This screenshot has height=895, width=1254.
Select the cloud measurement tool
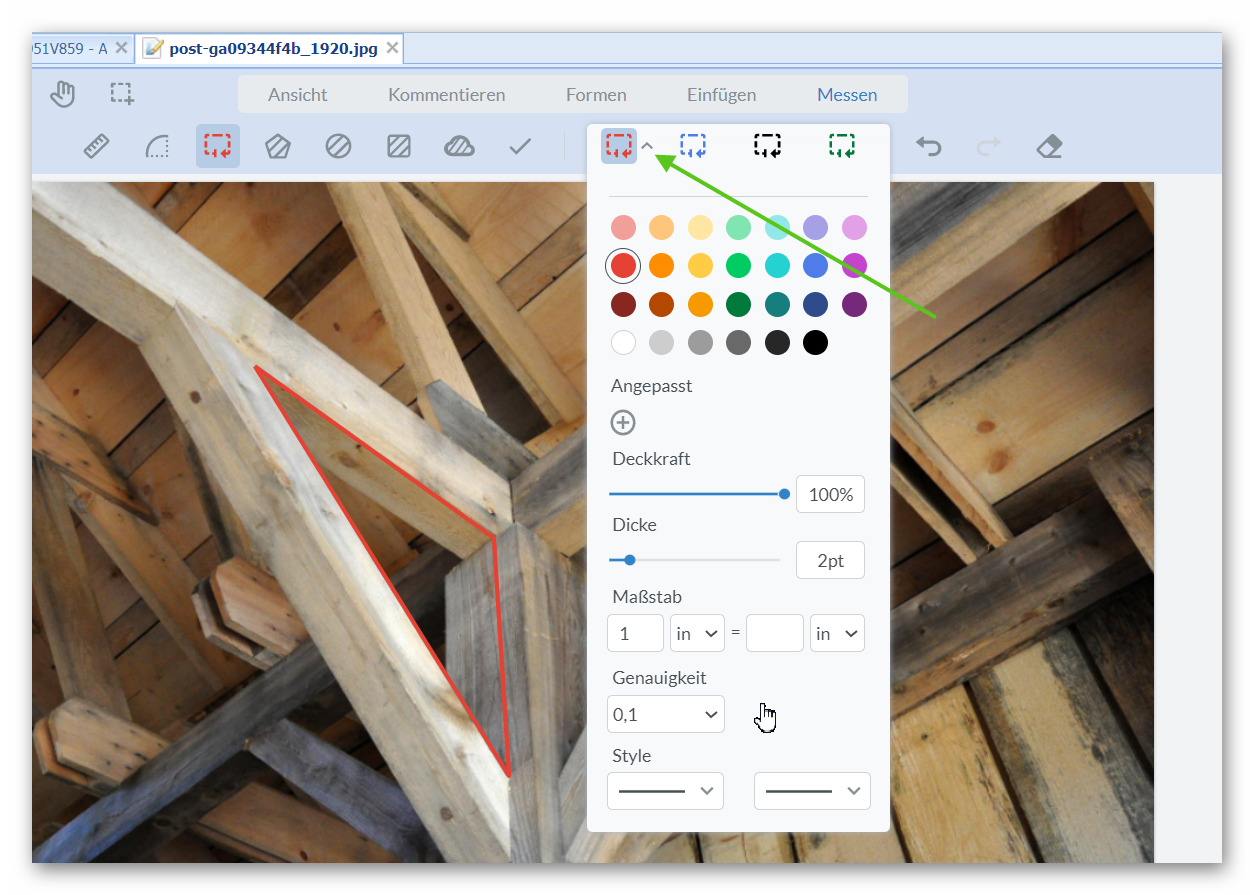click(459, 147)
